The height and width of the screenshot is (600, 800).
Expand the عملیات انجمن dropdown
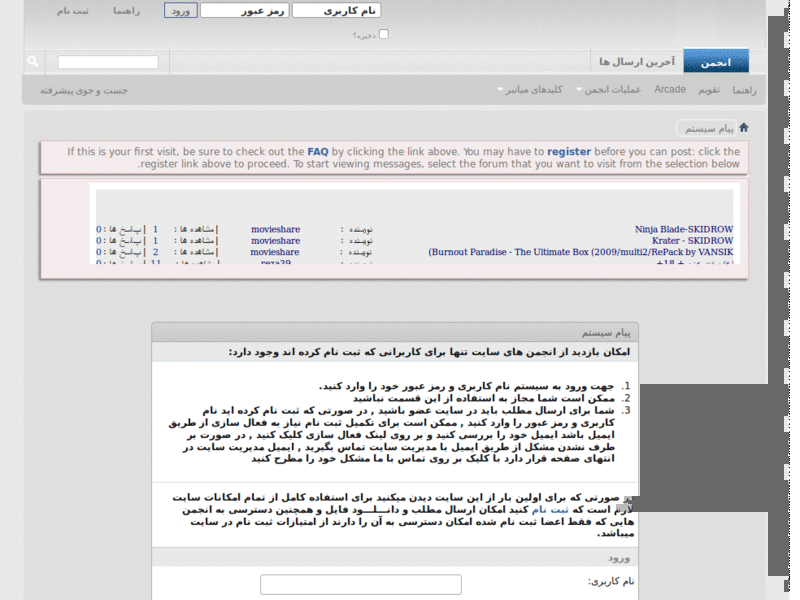pos(609,90)
